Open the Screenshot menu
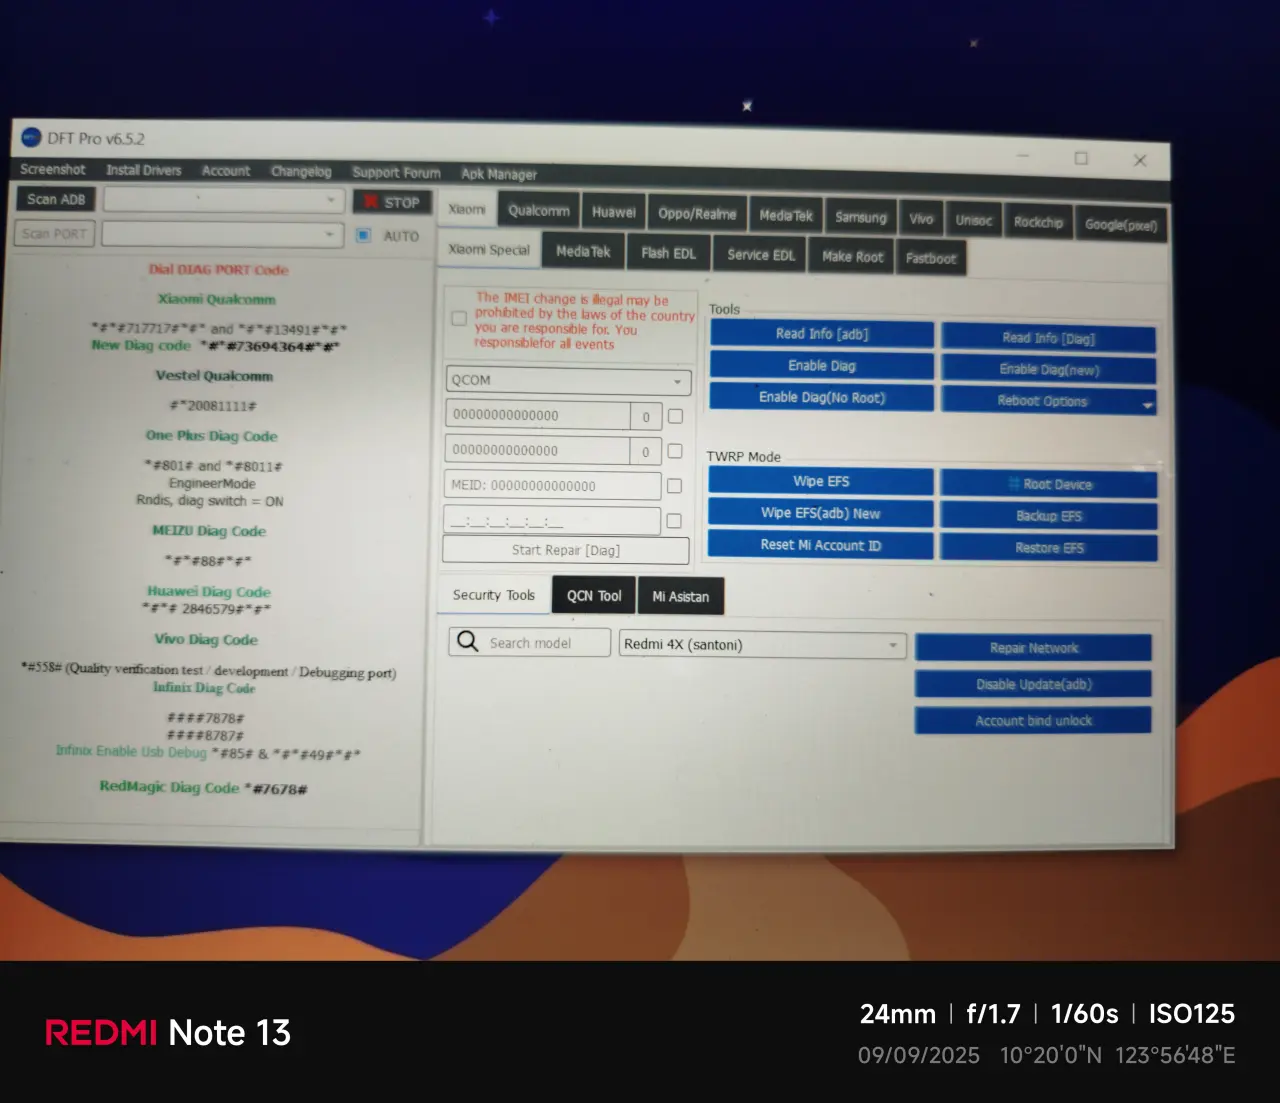Image resolution: width=1280 pixels, height=1103 pixels. [53, 169]
